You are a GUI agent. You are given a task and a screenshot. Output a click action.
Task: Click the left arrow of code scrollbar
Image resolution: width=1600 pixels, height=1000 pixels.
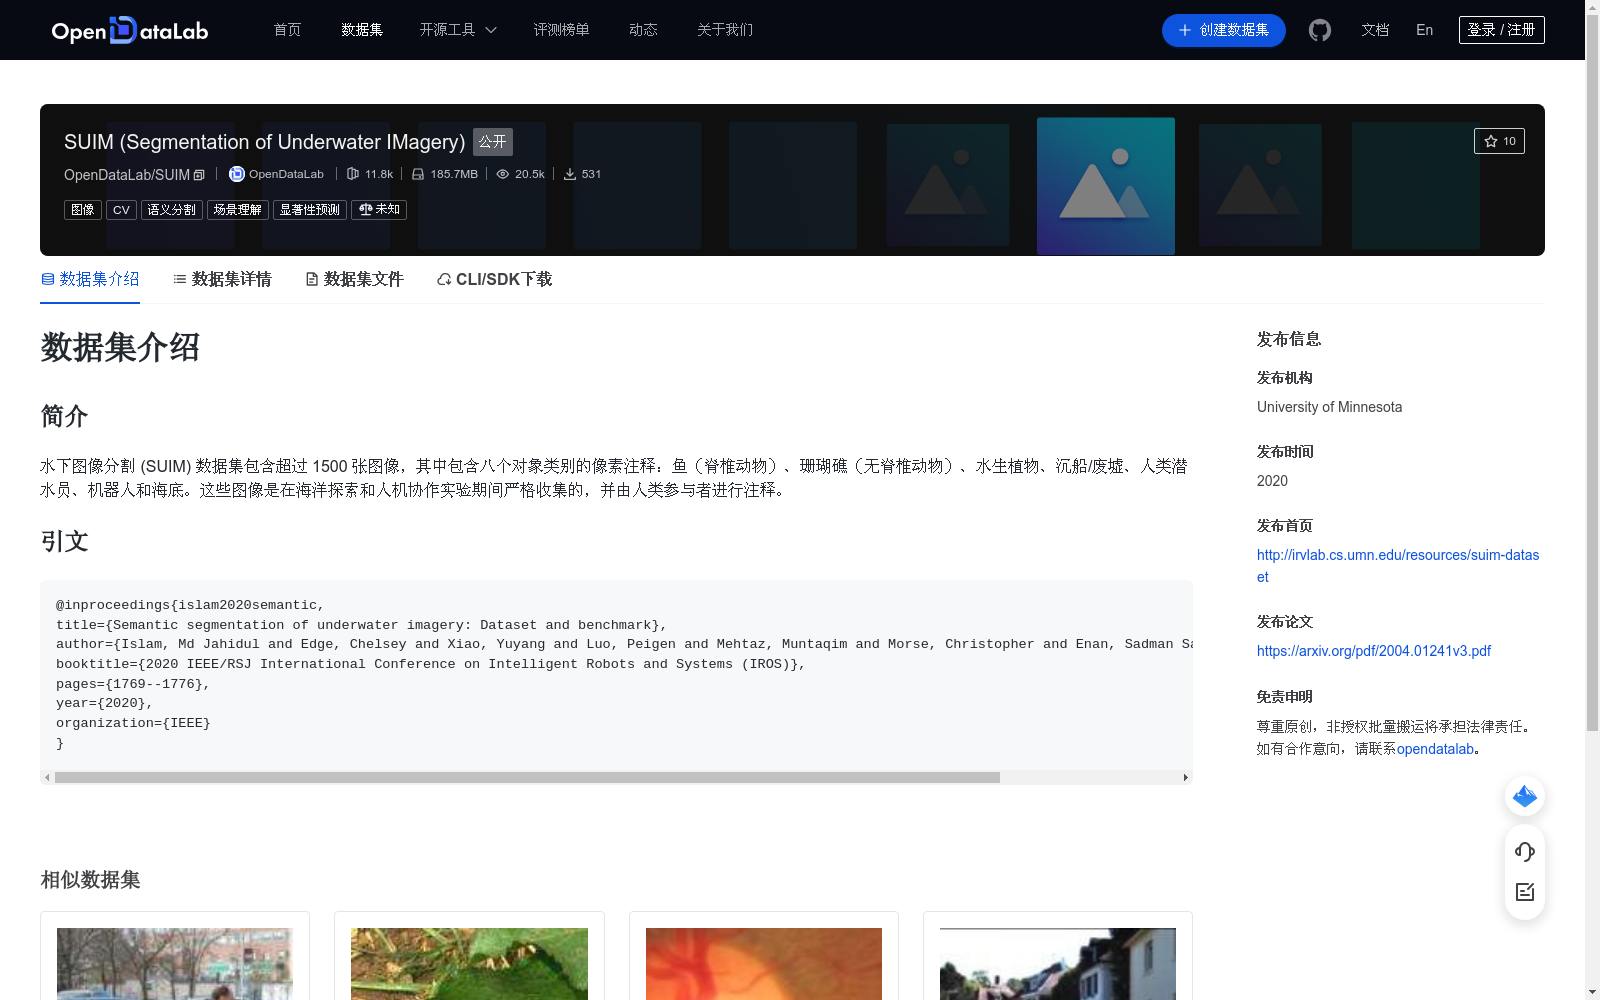47,777
